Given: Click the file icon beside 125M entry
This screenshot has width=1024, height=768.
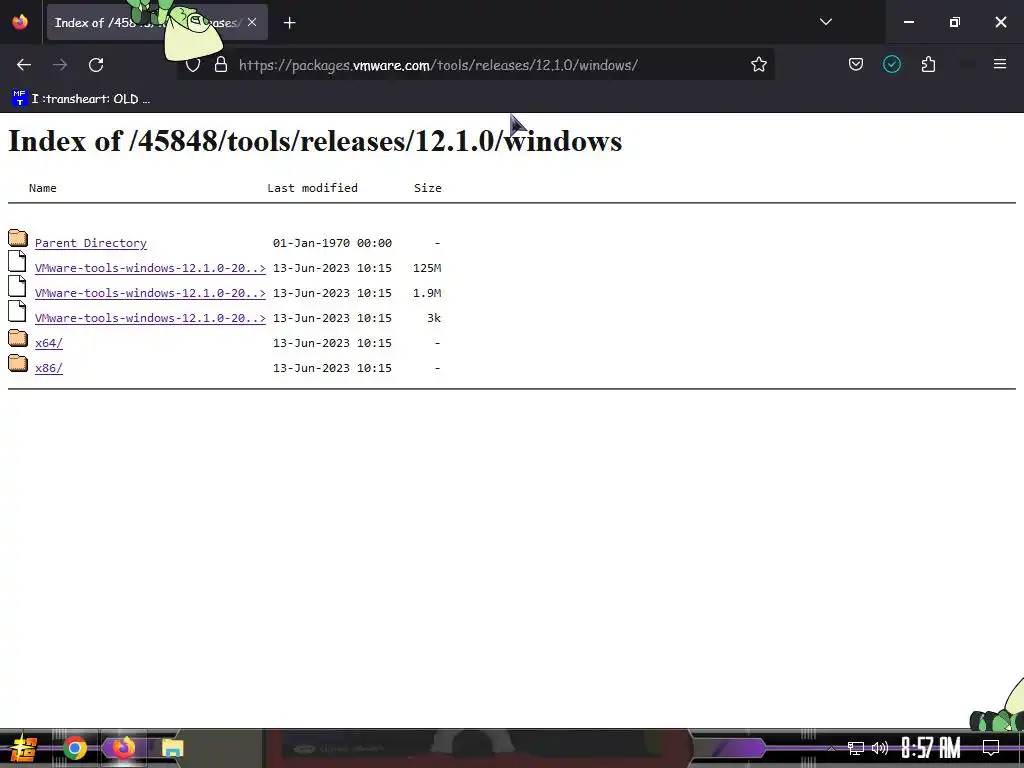Looking at the screenshot, I should pyautogui.click(x=17, y=261).
